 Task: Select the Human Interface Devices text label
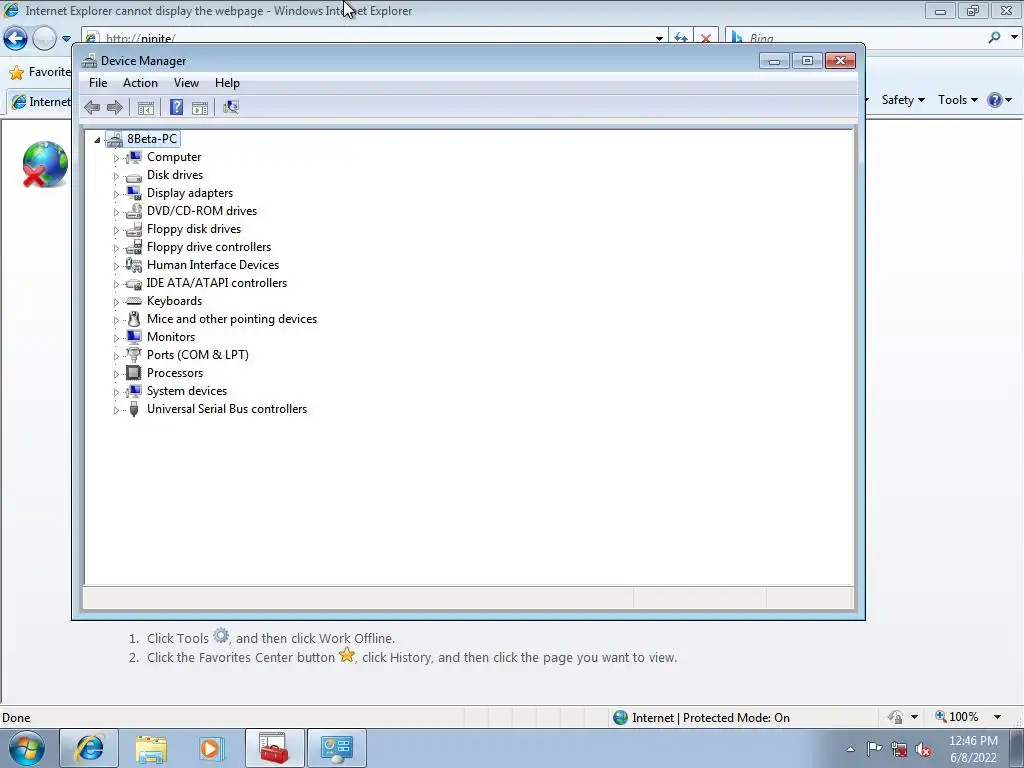pos(213,265)
